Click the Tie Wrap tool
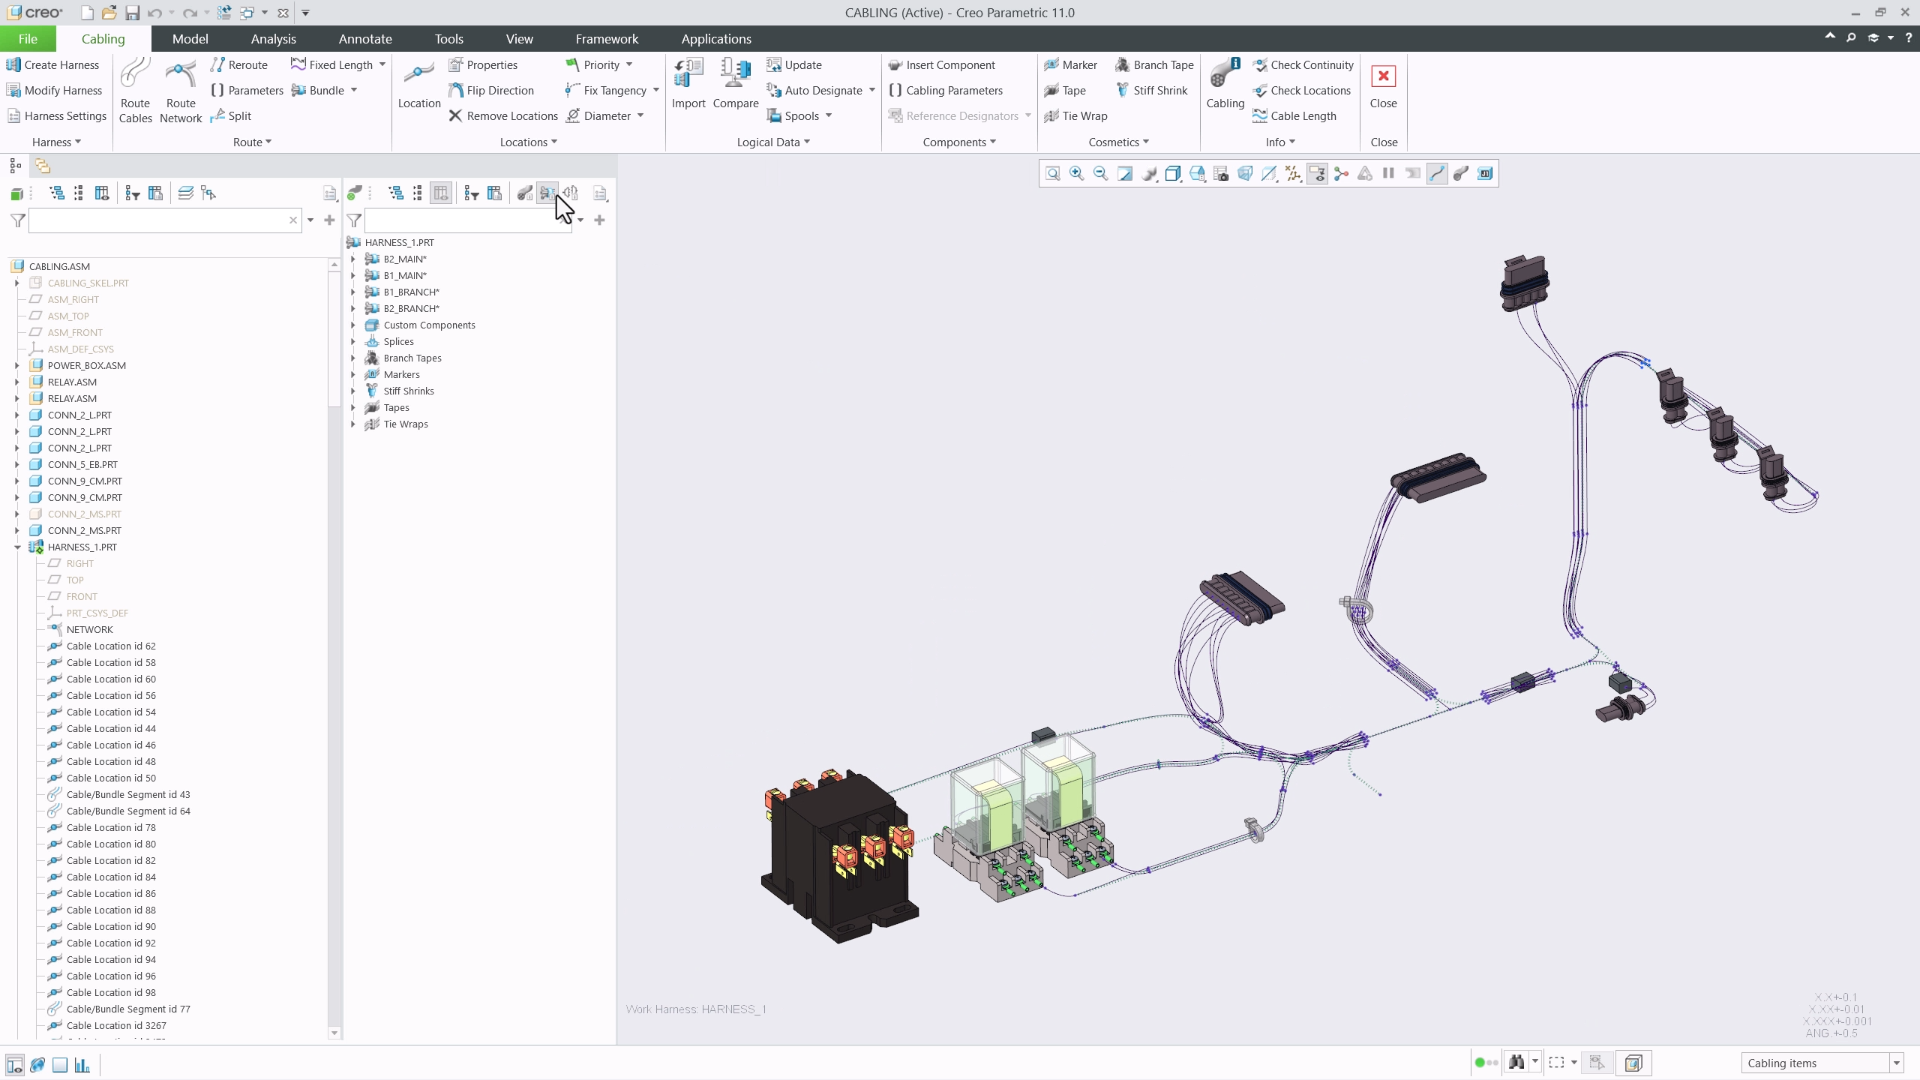 [1076, 116]
